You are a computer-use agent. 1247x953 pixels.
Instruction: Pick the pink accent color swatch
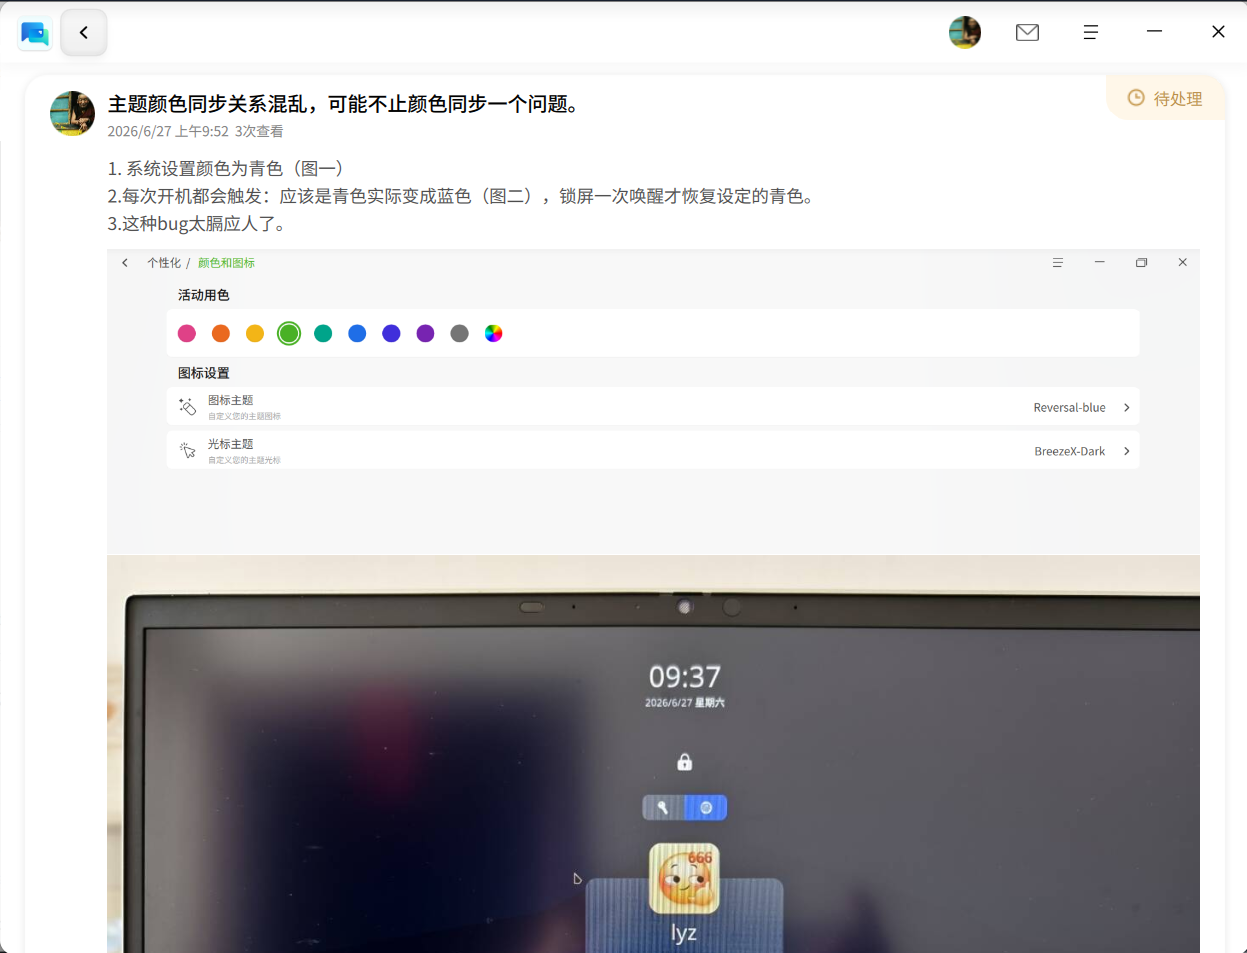pyautogui.click(x=187, y=334)
